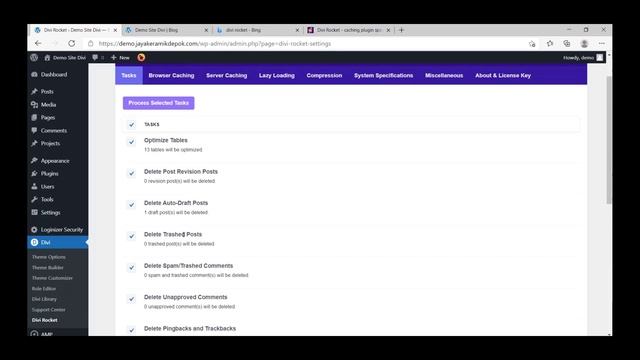Screen dimensions: 640x360
Task: Open the browser profile avatar
Action: pyautogui.click(x=584, y=43)
